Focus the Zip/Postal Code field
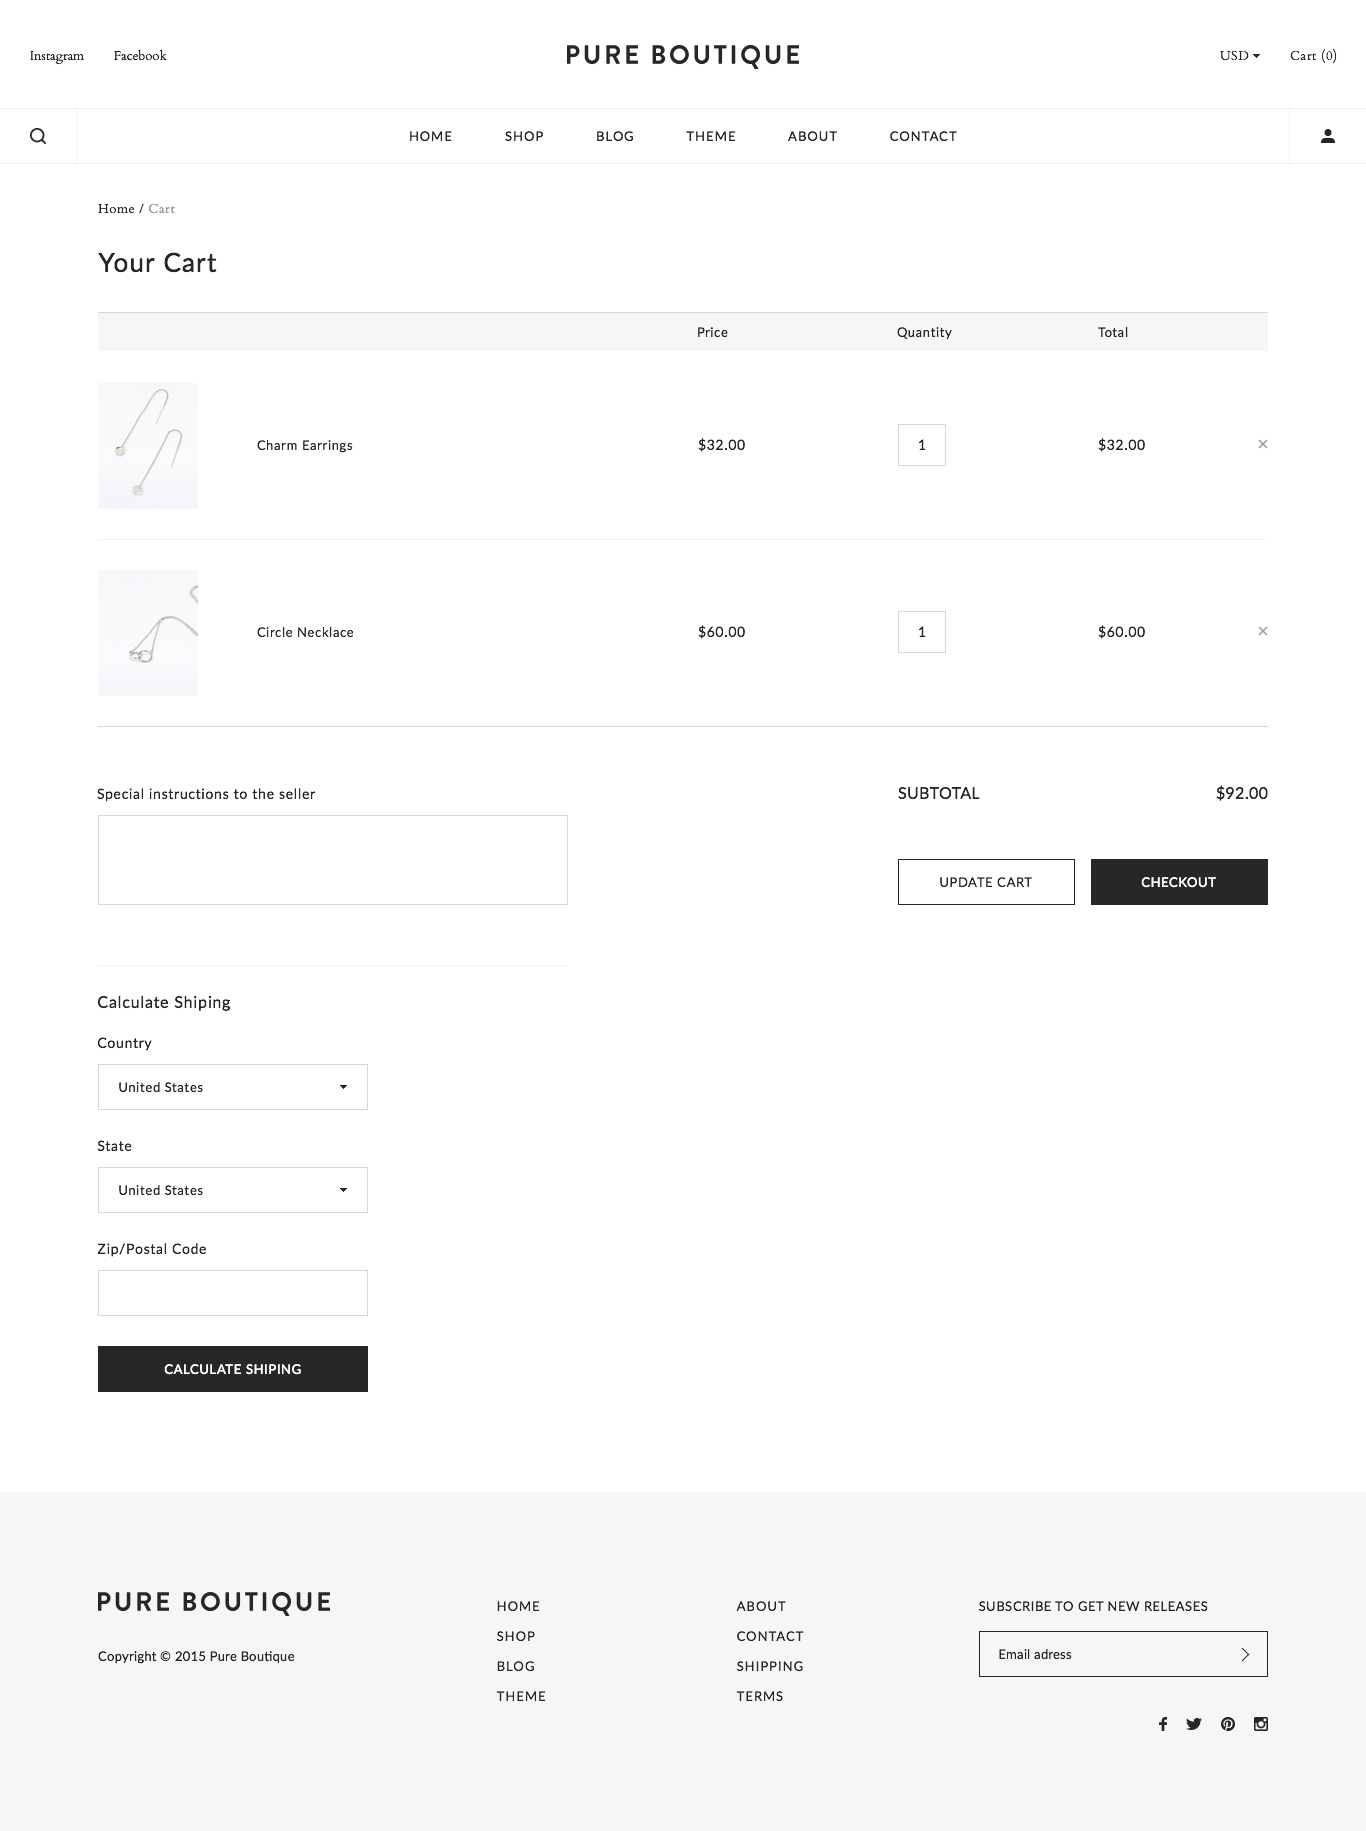The height and width of the screenshot is (1831, 1366). (x=233, y=1293)
